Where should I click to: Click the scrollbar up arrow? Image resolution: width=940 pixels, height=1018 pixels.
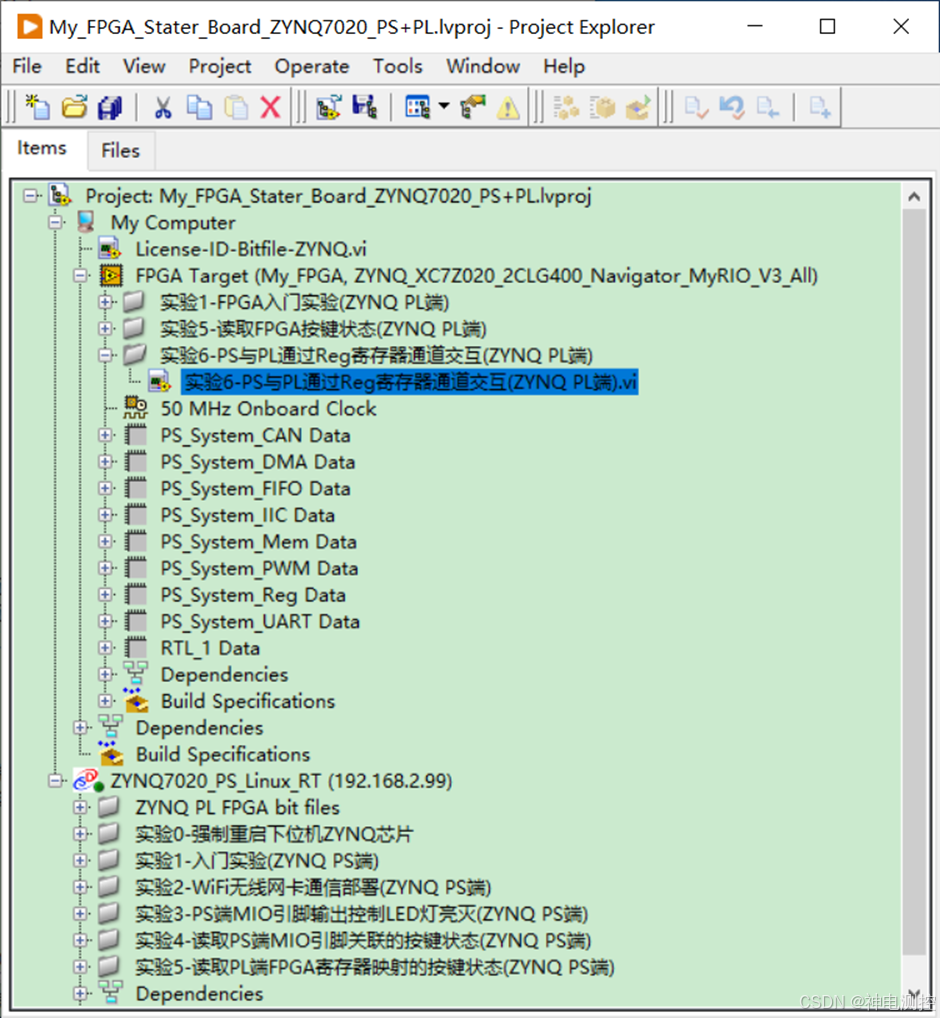[914, 197]
